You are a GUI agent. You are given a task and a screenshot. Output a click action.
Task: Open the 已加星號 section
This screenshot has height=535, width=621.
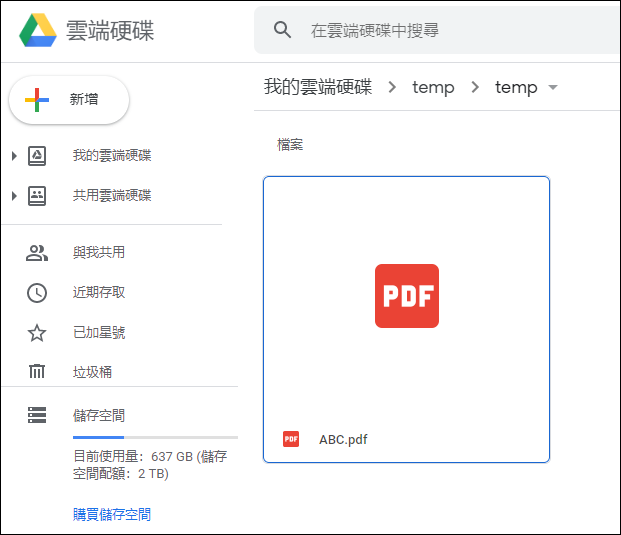click(x=99, y=333)
